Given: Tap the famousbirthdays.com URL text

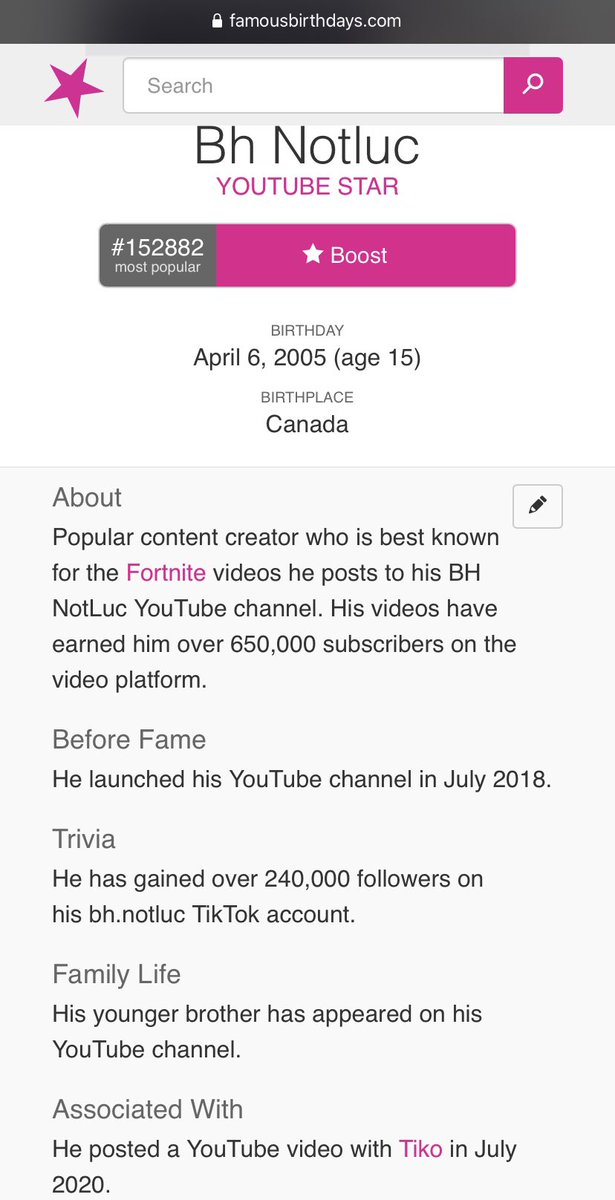Looking at the screenshot, I should (319, 20).
